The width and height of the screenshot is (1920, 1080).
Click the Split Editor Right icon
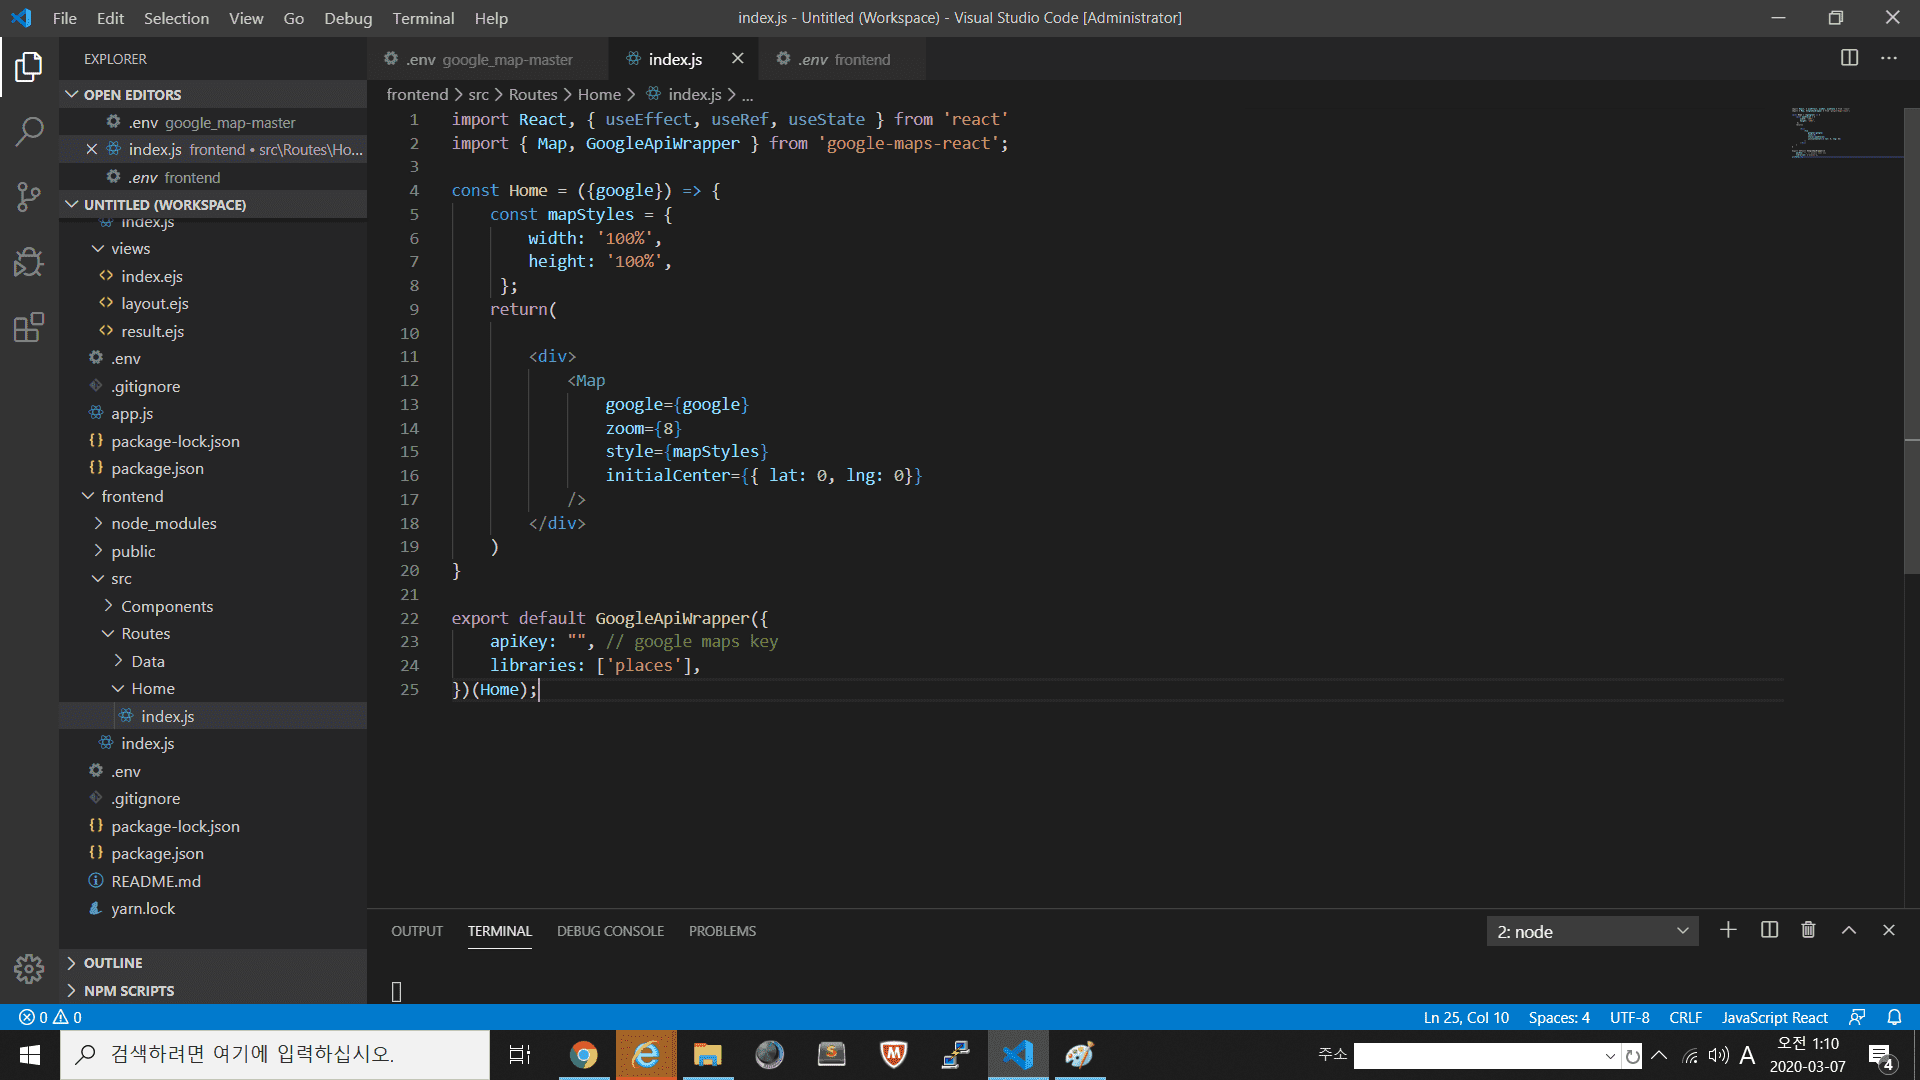point(1849,58)
